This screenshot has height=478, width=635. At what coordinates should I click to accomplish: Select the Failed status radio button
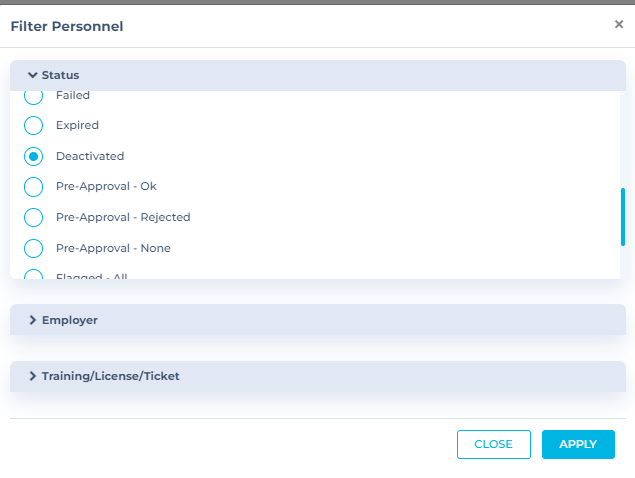[33, 97]
